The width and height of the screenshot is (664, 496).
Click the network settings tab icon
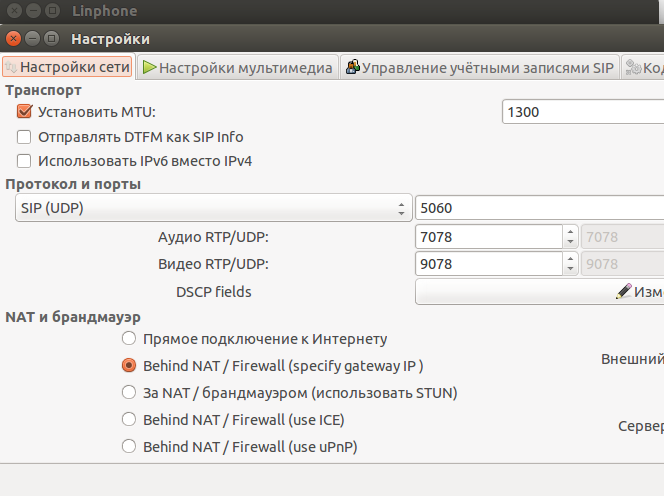click(11, 68)
